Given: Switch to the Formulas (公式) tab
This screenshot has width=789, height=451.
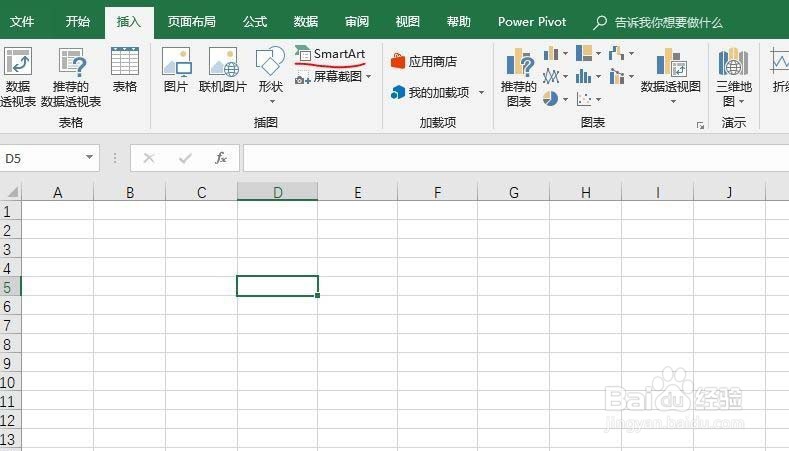Looking at the screenshot, I should [x=255, y=22].
